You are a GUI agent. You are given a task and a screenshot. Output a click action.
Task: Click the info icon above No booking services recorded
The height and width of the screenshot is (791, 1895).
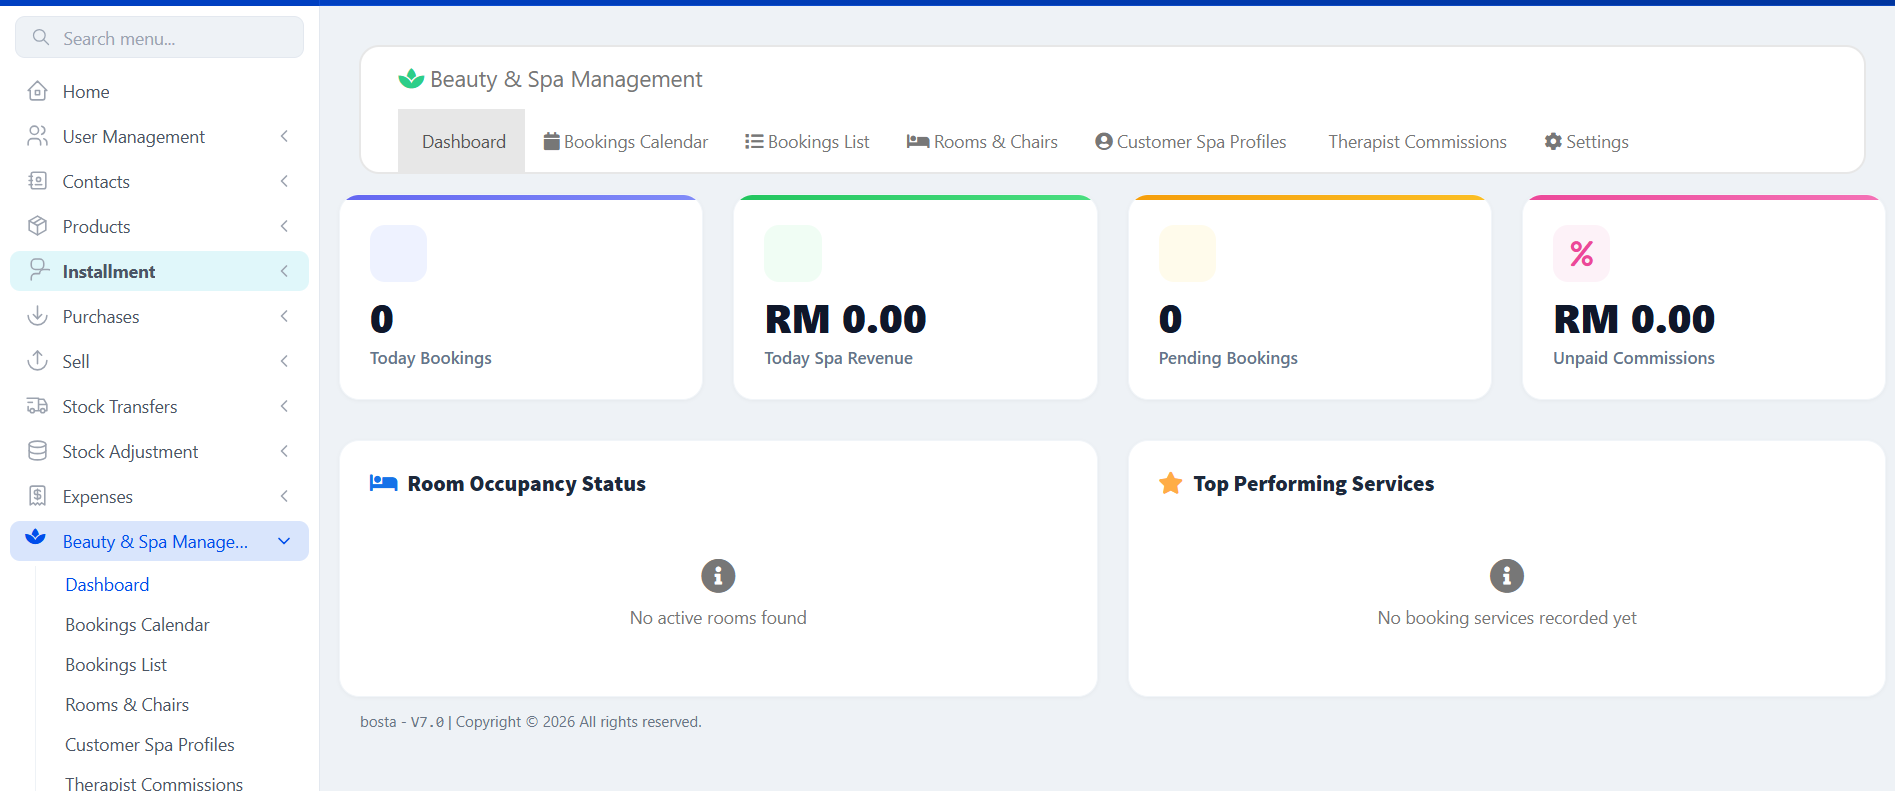pos(1507,576)
